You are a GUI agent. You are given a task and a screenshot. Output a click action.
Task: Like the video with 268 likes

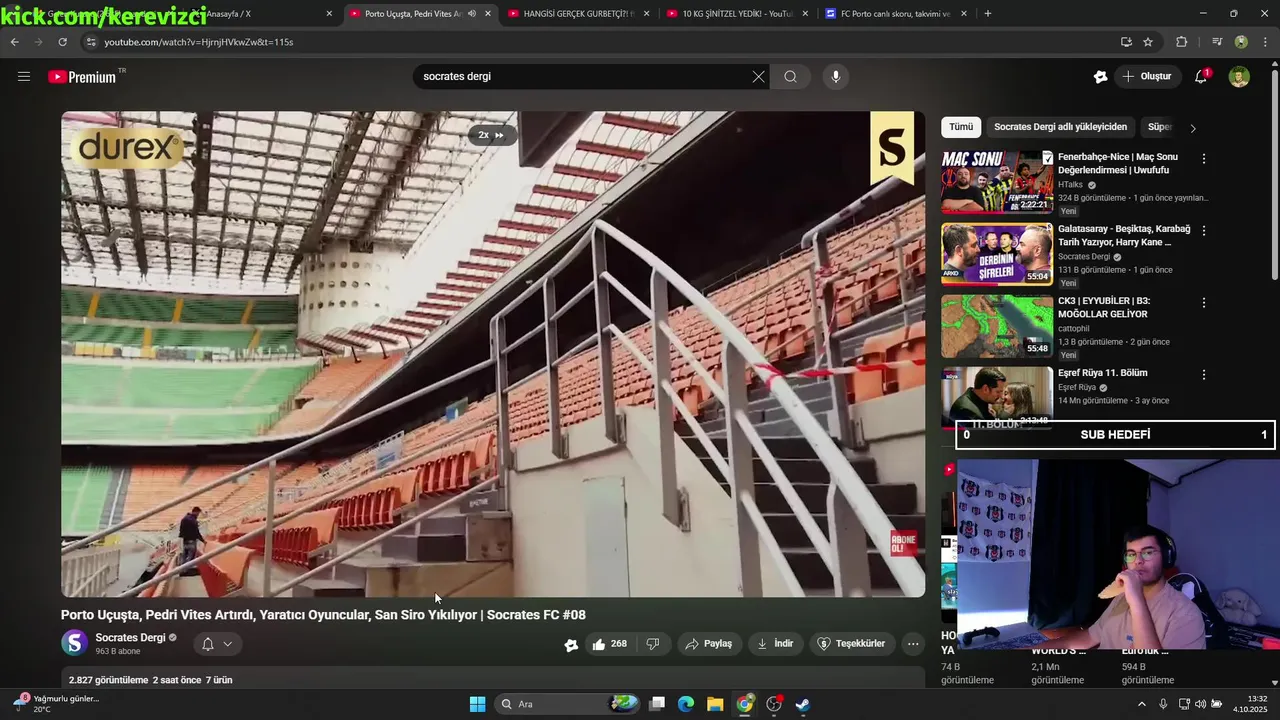[609, 644]
